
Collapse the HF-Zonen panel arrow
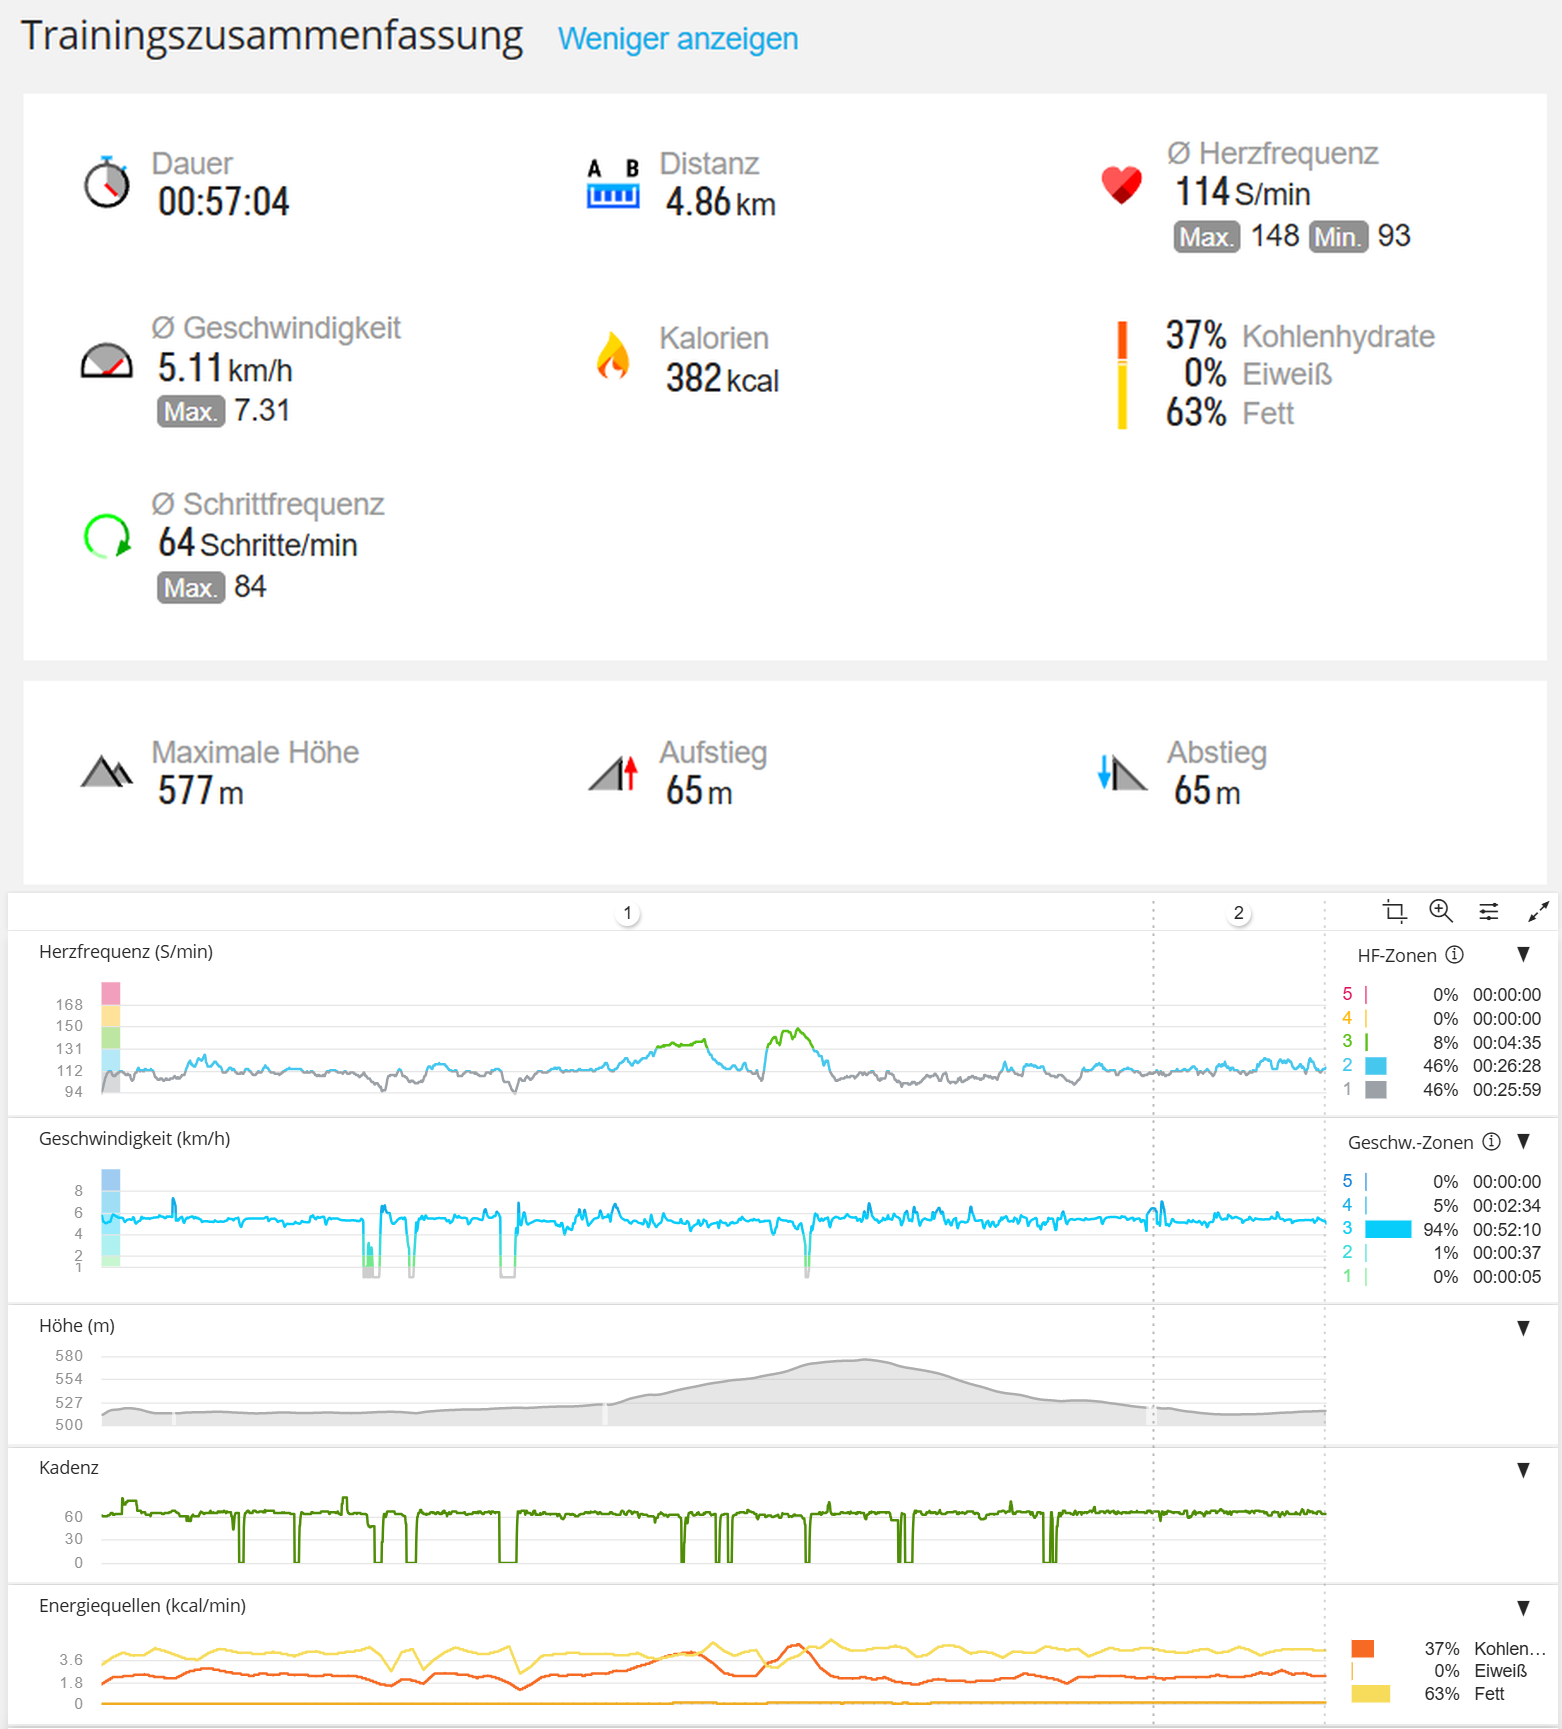pyautogui.click(x=1523, y=955)
